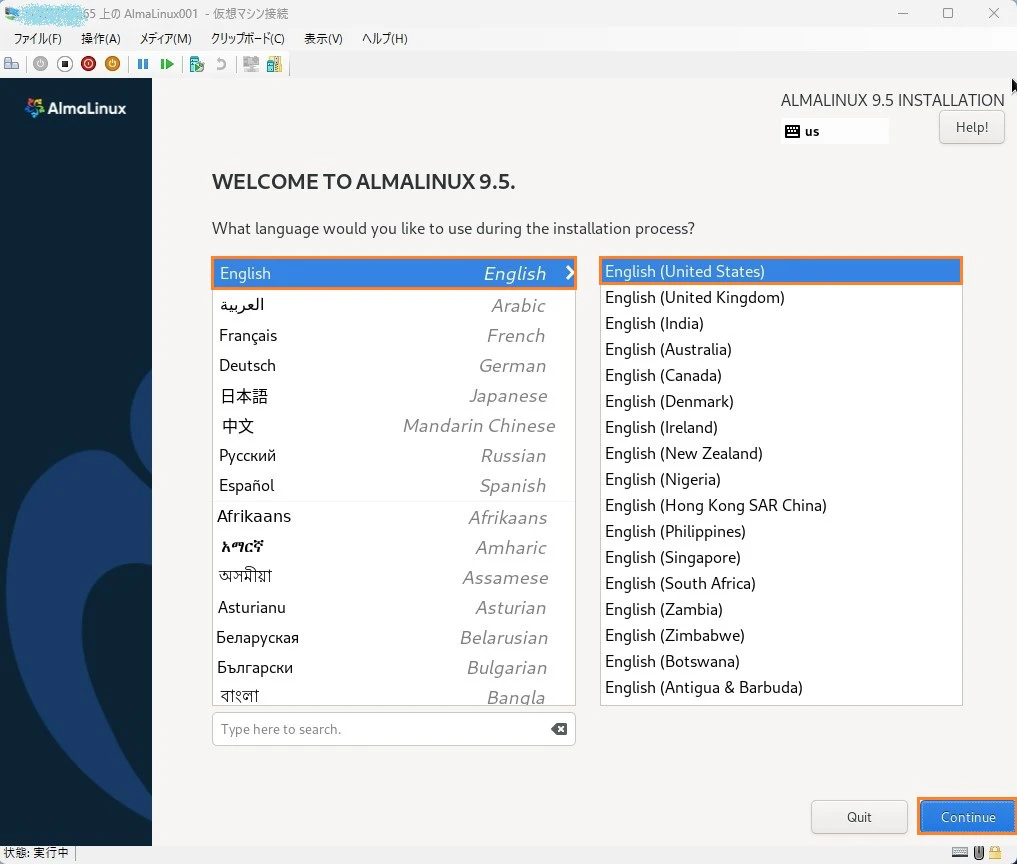
Task: Choose English (Botswana) locale
Action: [781, 661]
